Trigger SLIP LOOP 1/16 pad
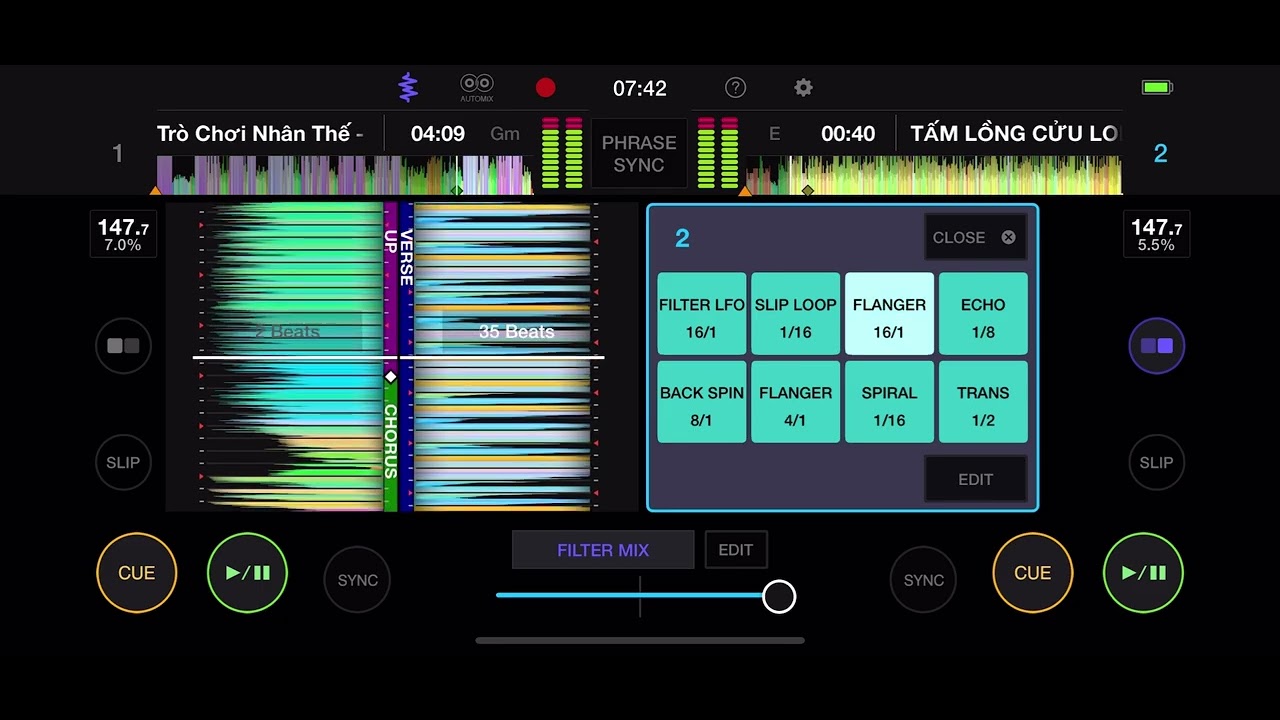Screen dimensions: 1280x720 [x=796, y=314]
